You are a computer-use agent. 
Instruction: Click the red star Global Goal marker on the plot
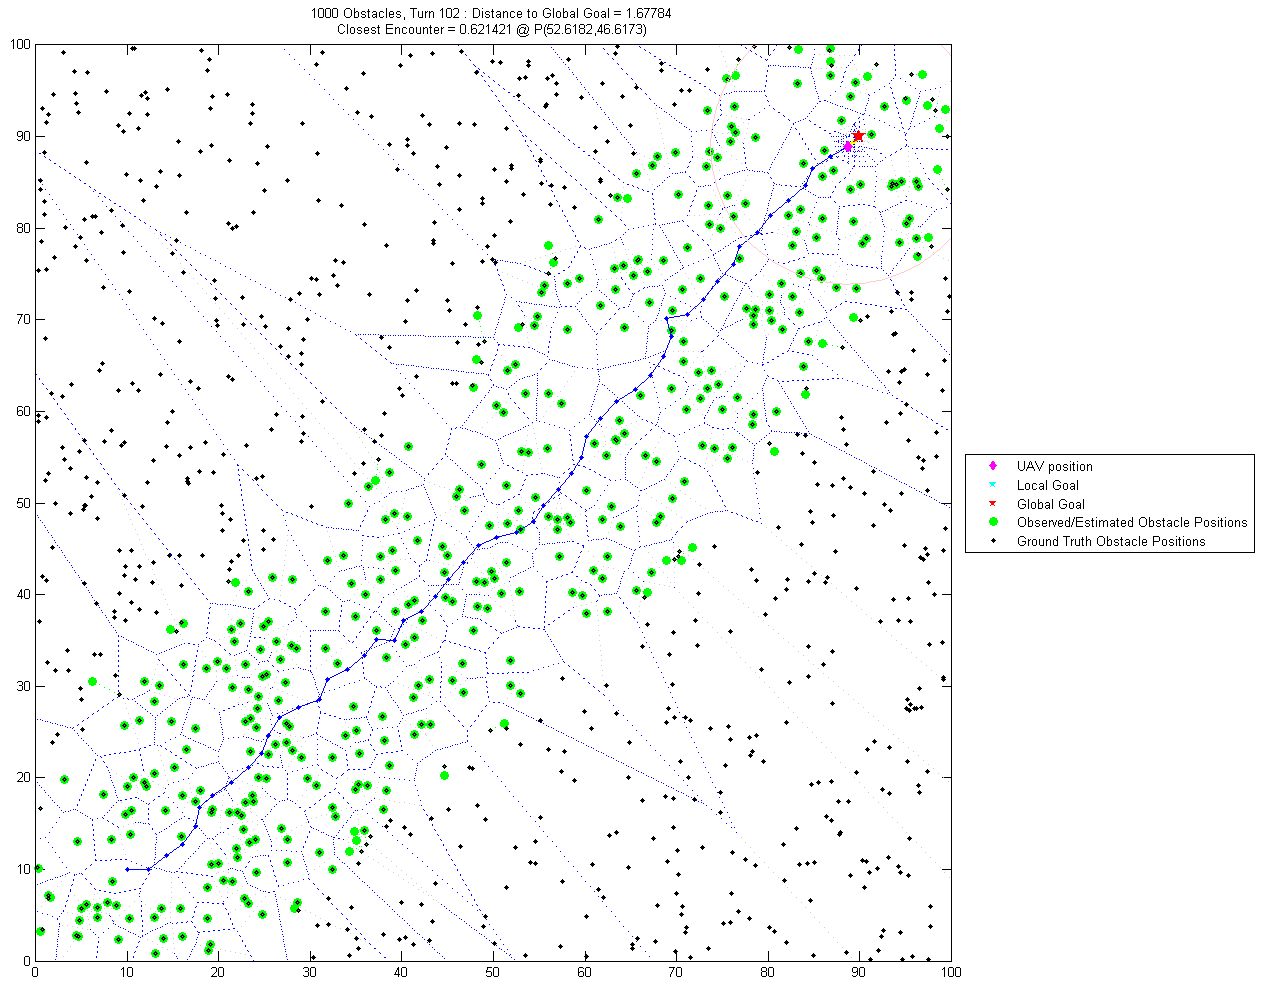click(x=858, y=136)
